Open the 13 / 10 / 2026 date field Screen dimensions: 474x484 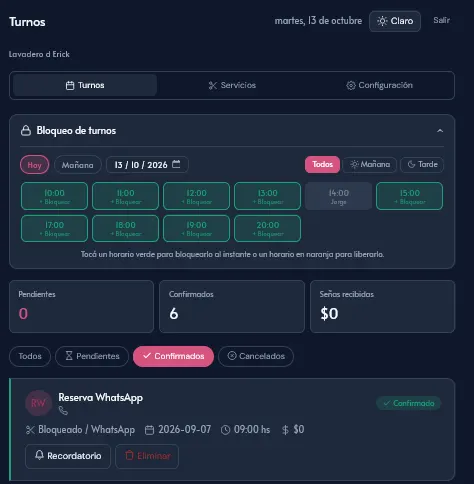(x=147, y=165)
